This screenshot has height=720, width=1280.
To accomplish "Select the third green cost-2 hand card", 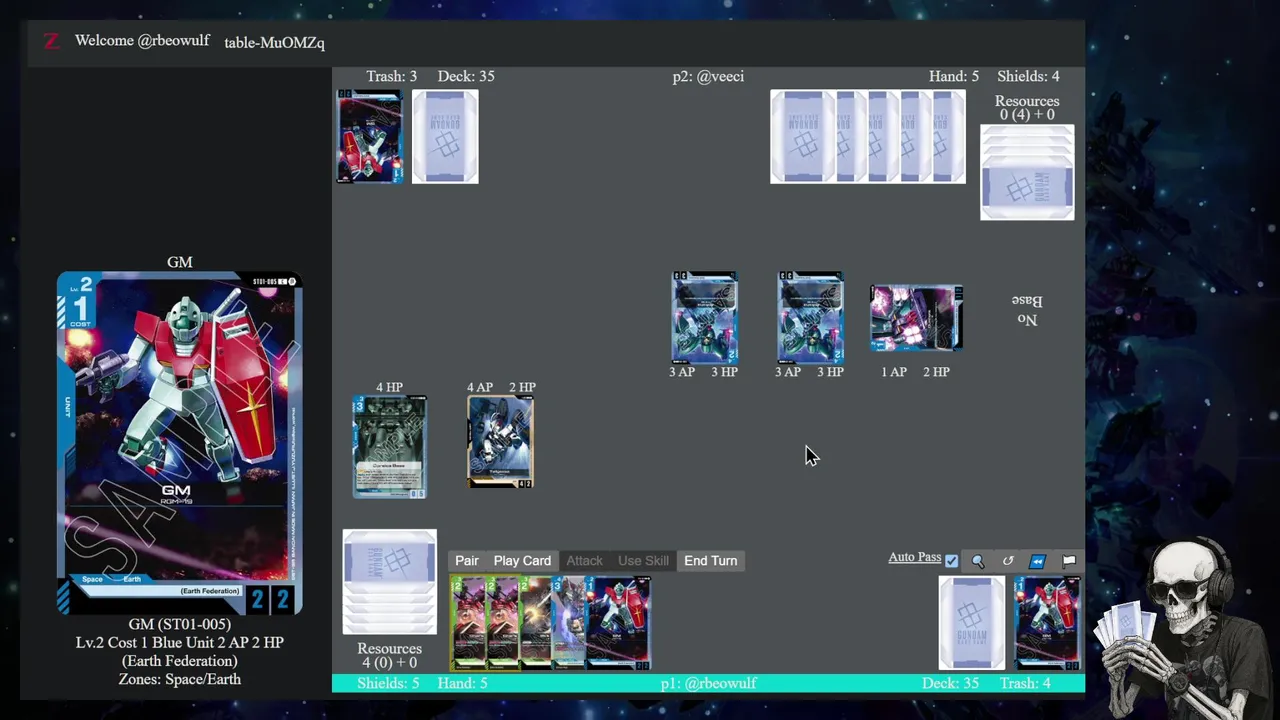I will coord(535,622).
